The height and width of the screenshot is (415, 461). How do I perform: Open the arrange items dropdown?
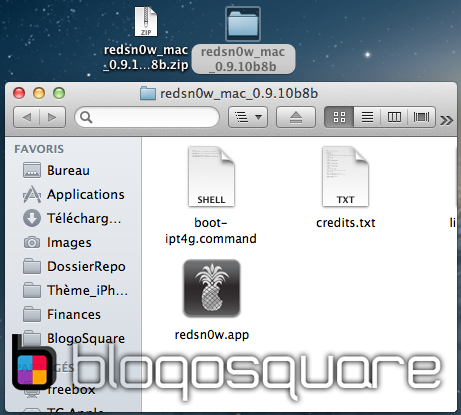[x=248, y=117]
